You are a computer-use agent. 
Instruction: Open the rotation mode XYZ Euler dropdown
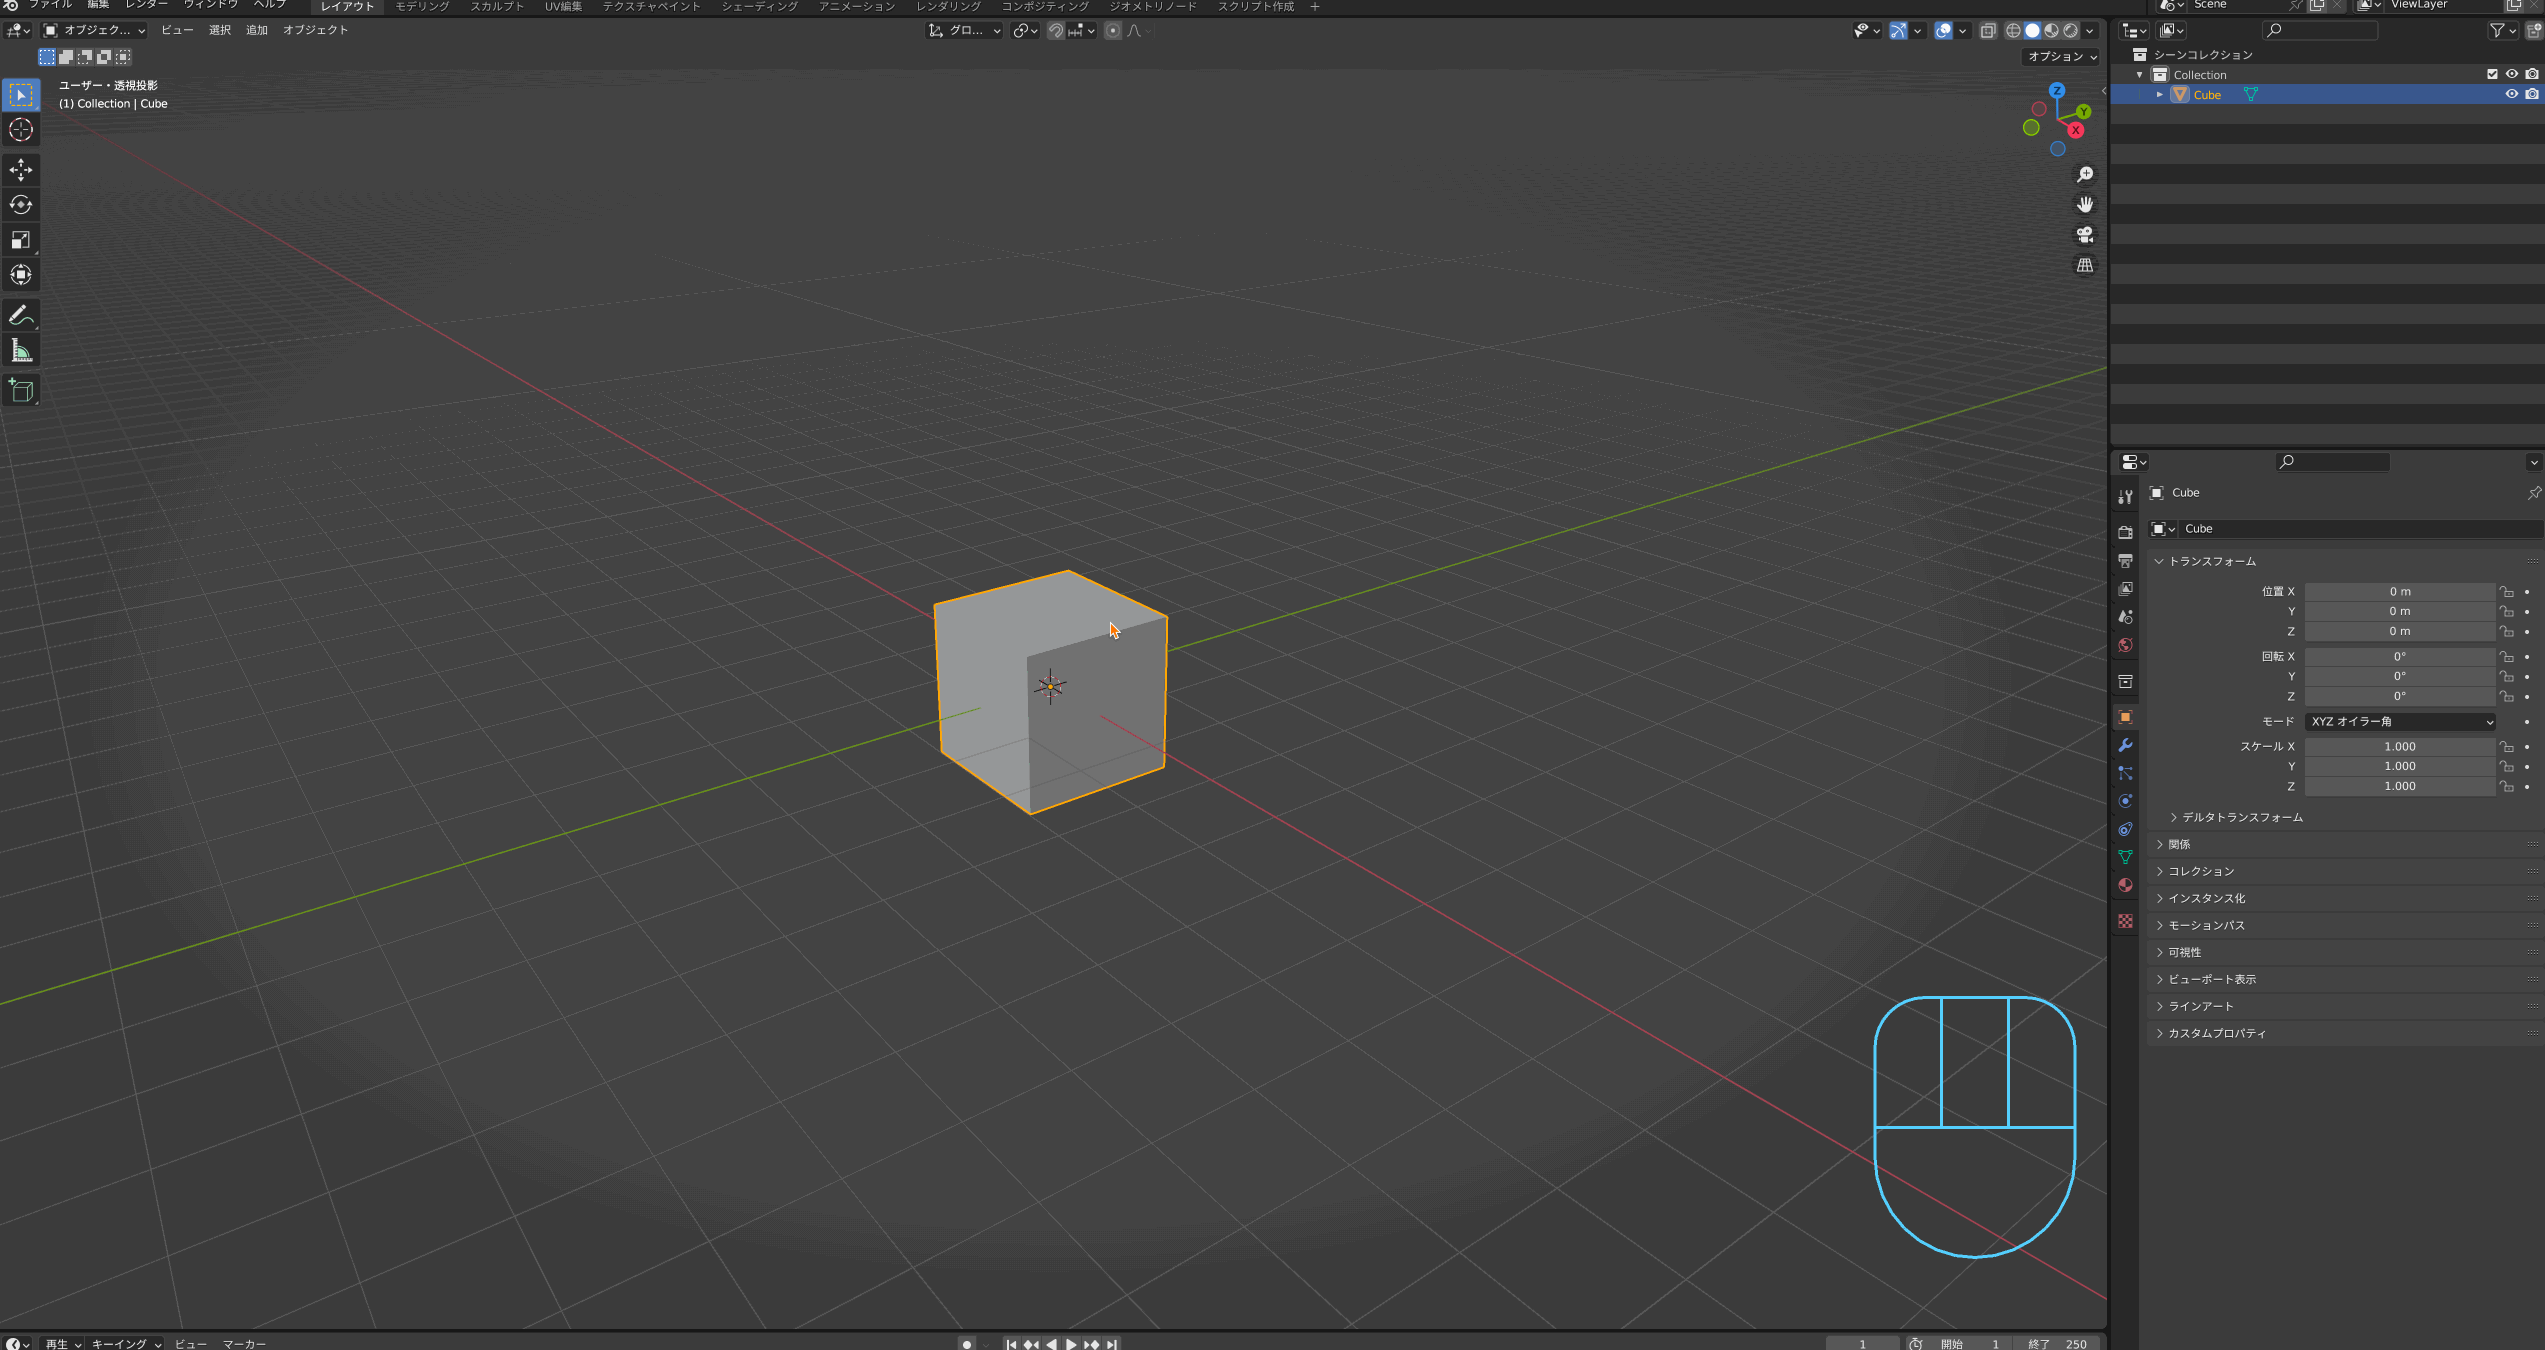[x=2399, y=721]
